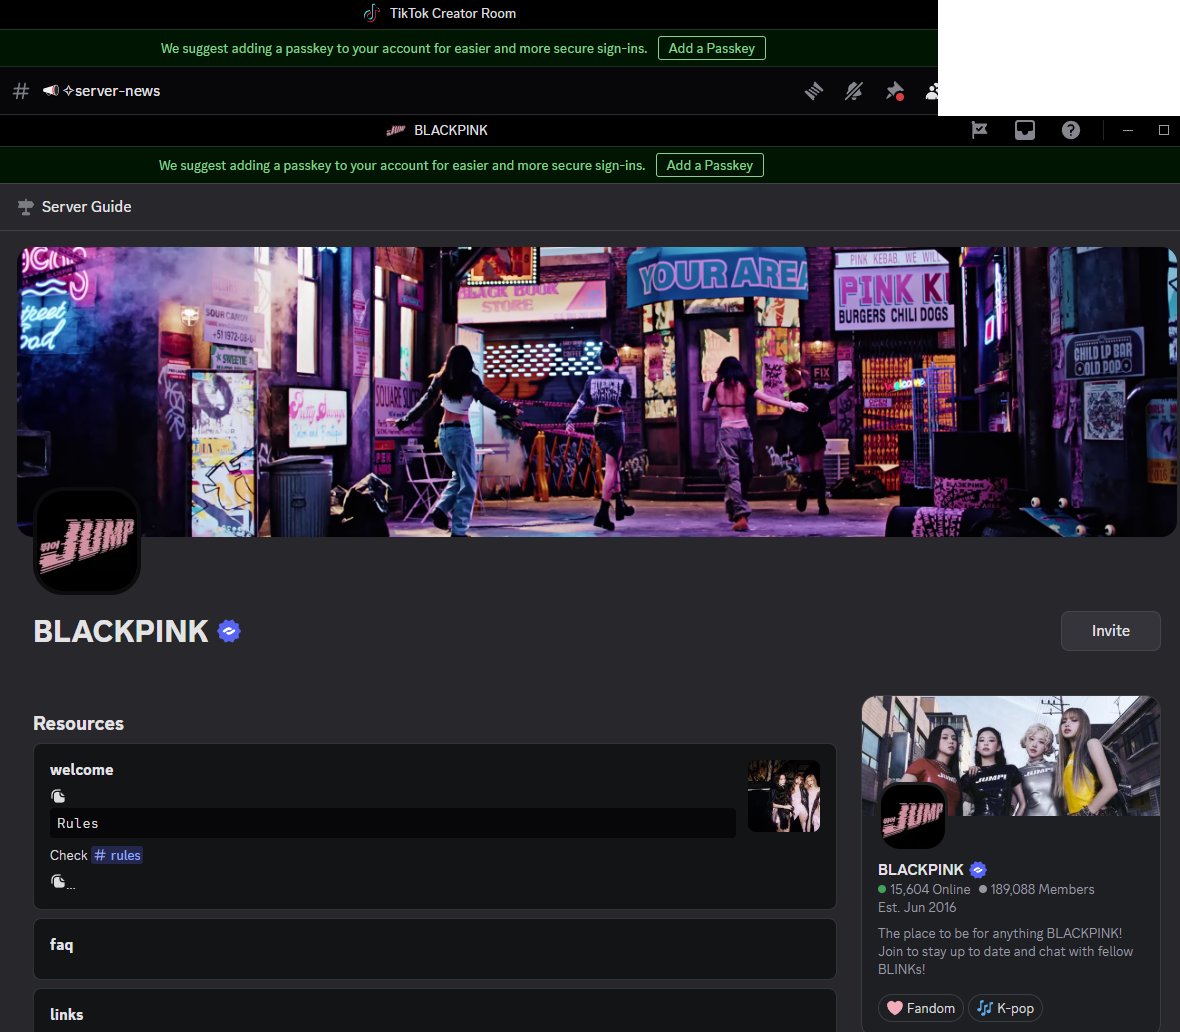This screenshot has height=1032, width=1180.
Task: Click the Resources section heading
Action: pos(78,723)
